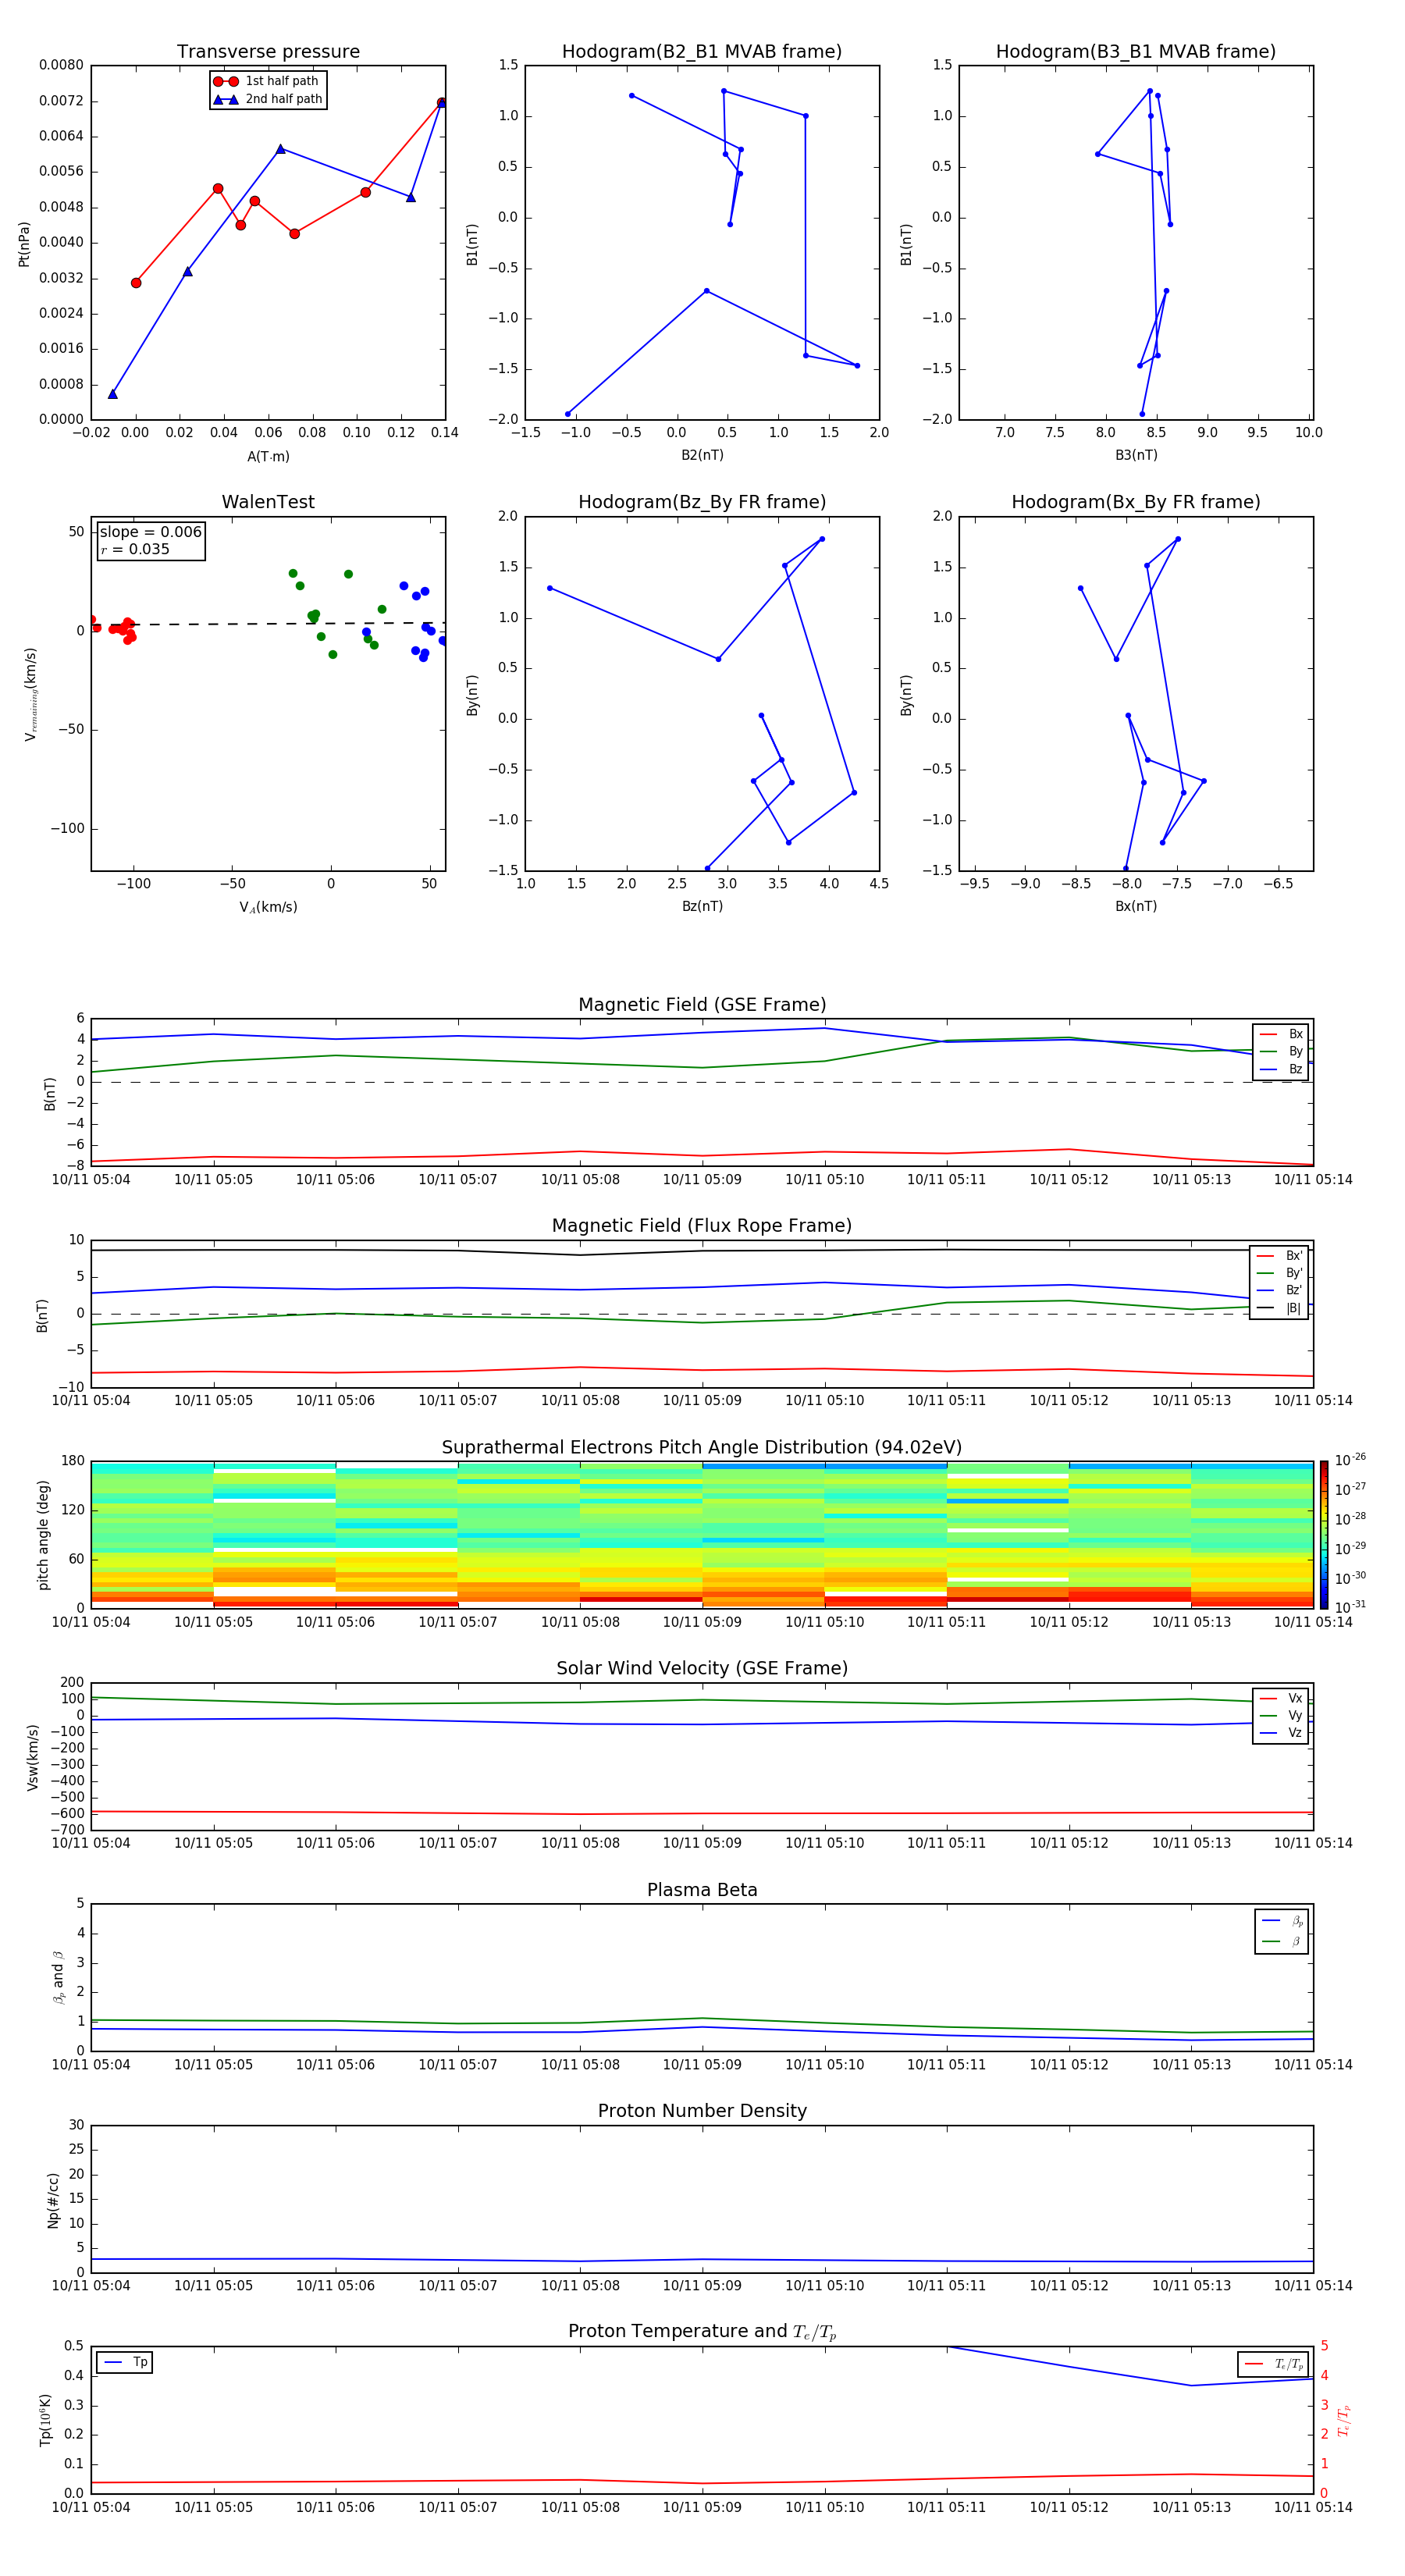The height and width of the screenshot is (2576, 1405).
Task: Click the "Bx'" entry in Flux Rope legend
Action: pyautogui.click(x=1280, y=1256)
